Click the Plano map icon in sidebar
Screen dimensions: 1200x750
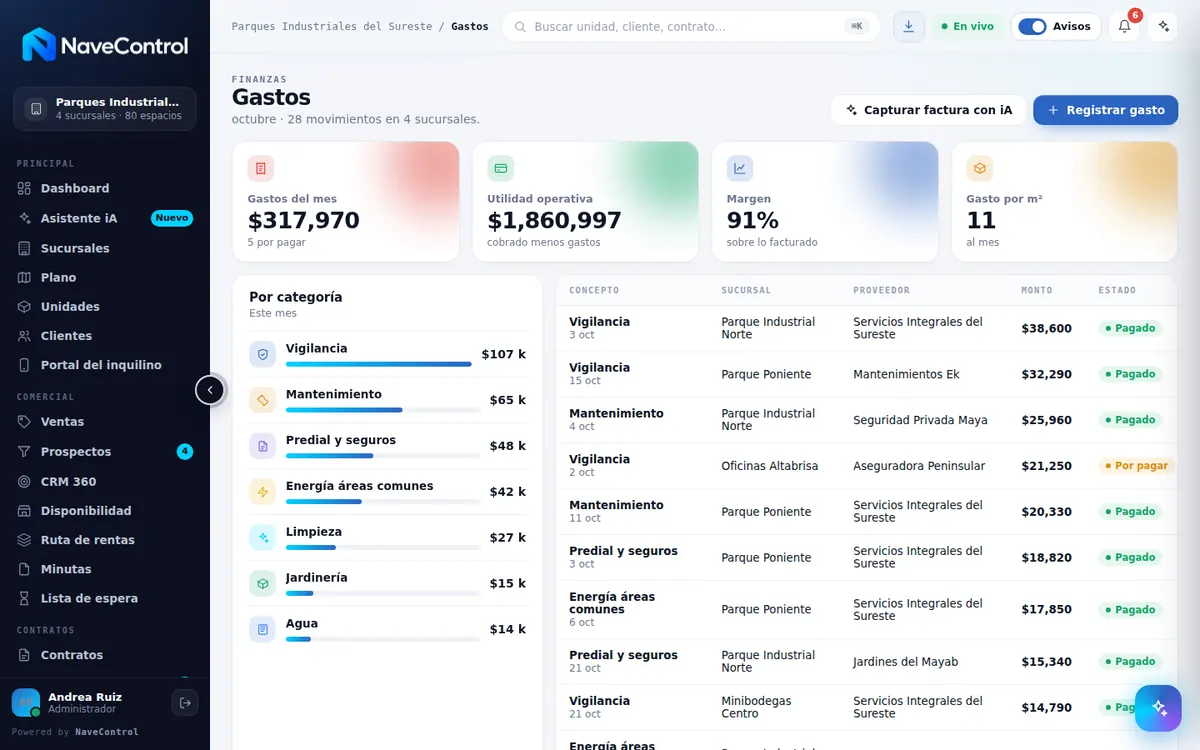[x=25, y=277]
